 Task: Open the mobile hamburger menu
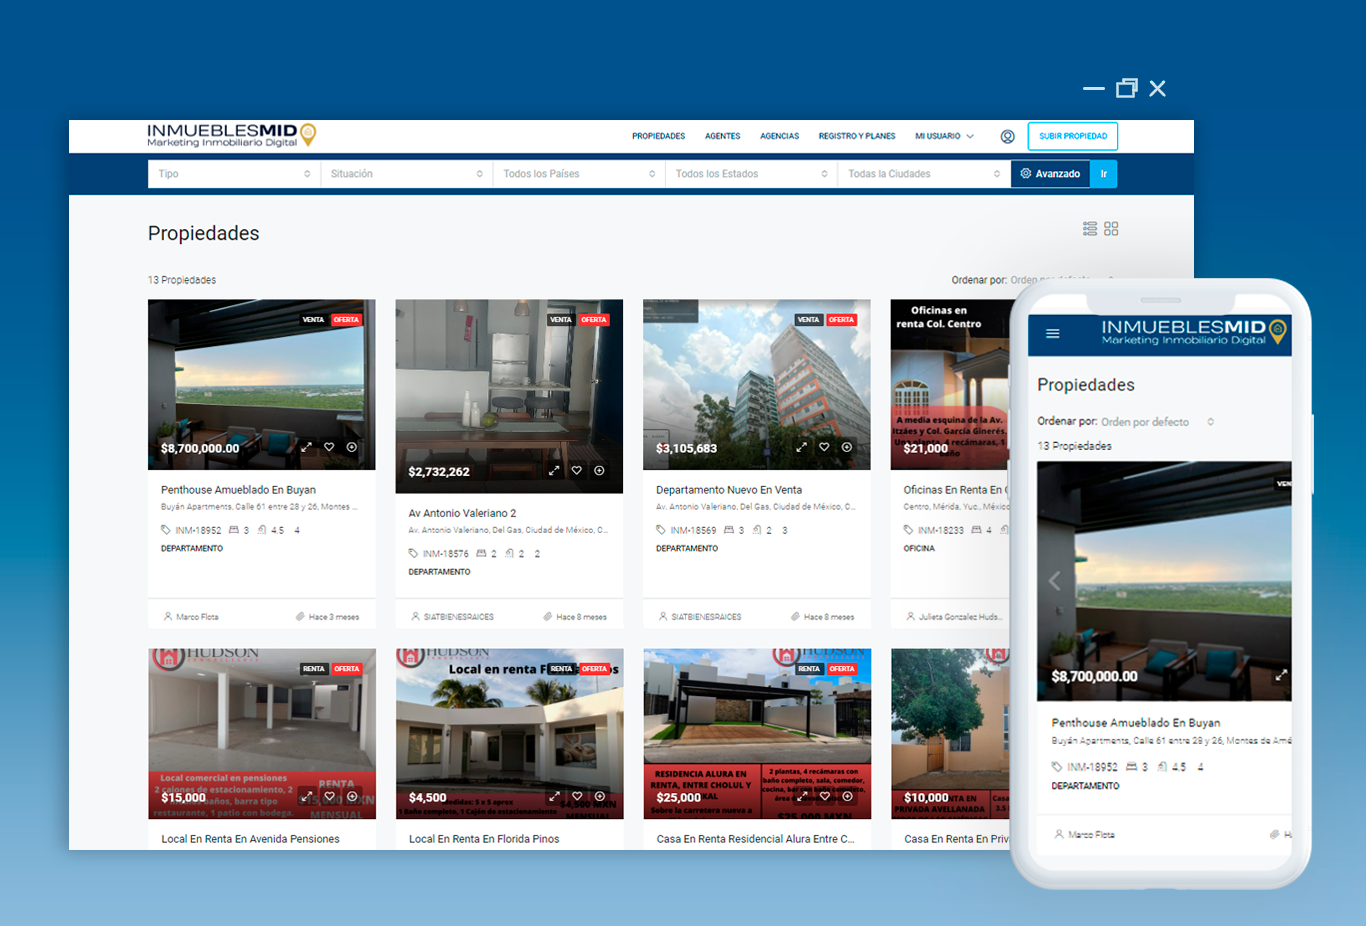tap(1052, 334)
